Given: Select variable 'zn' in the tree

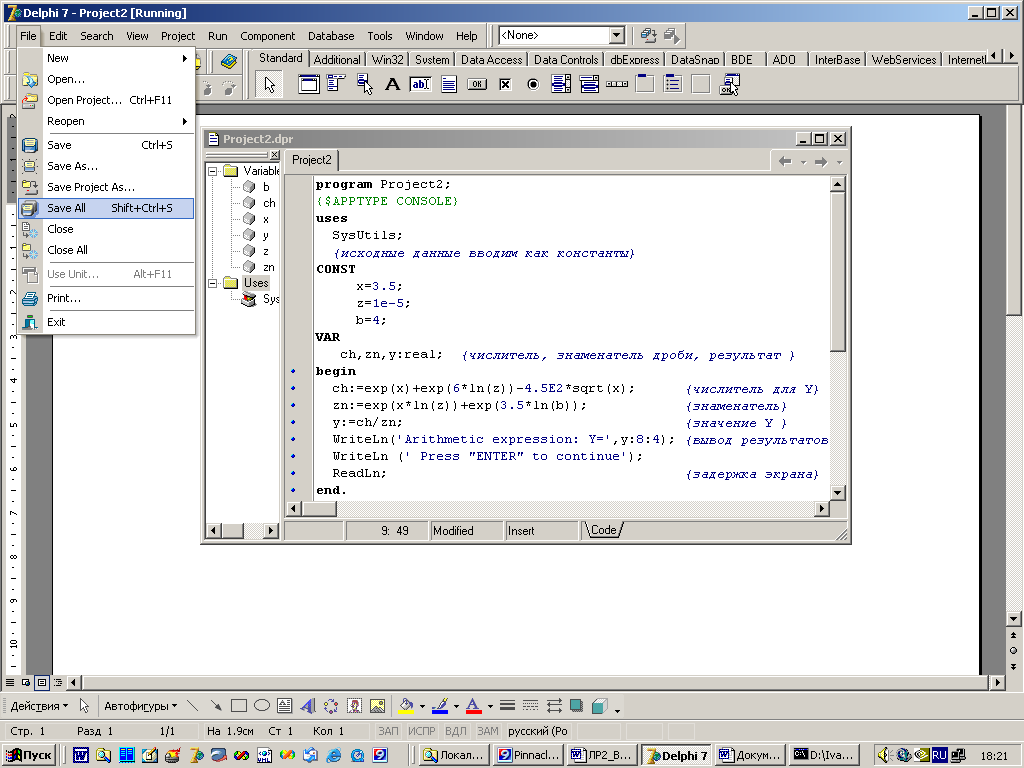Looking at the screenshot, I should [268, 267].
